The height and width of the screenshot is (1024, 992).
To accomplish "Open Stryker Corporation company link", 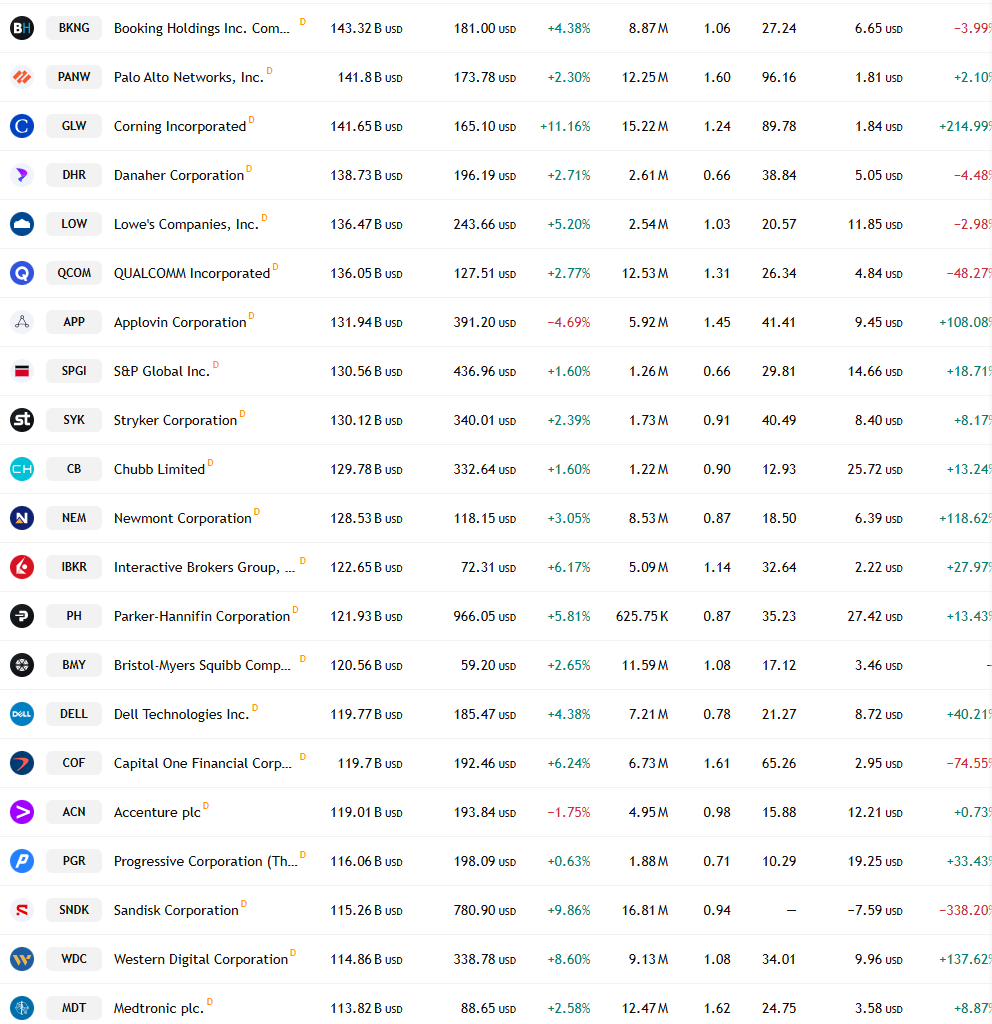I will [x=175, y=420].
